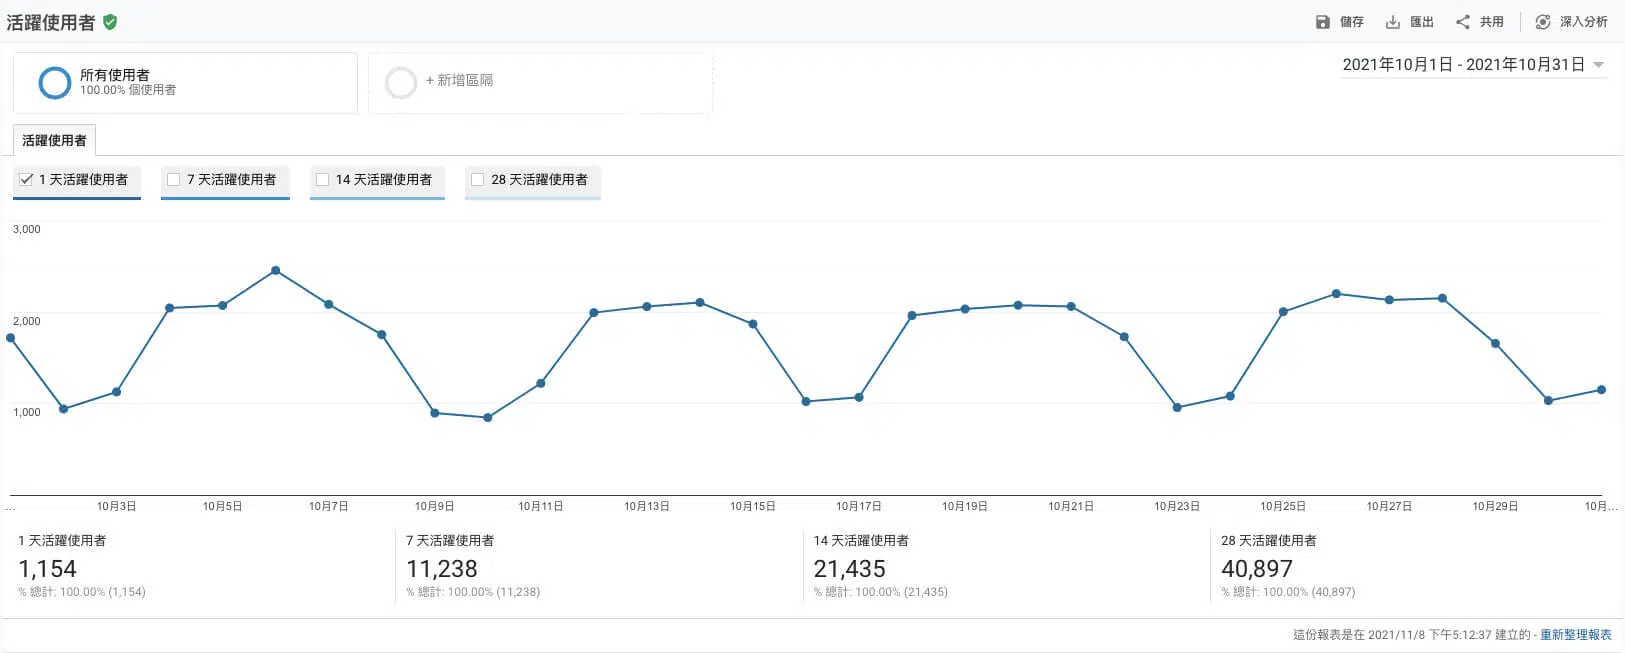Click the blue circle for 所有使用者 segment
The height and width of the screenshot is (653, 1625).
tap(54, 83)
